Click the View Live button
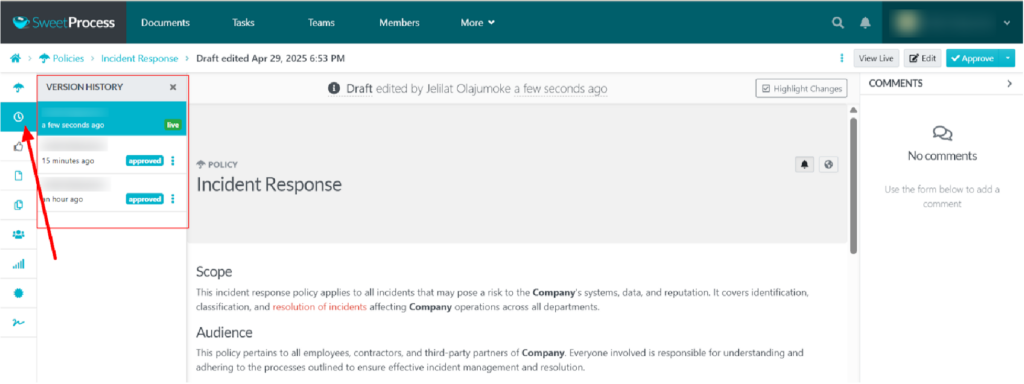 click(876, 58)
